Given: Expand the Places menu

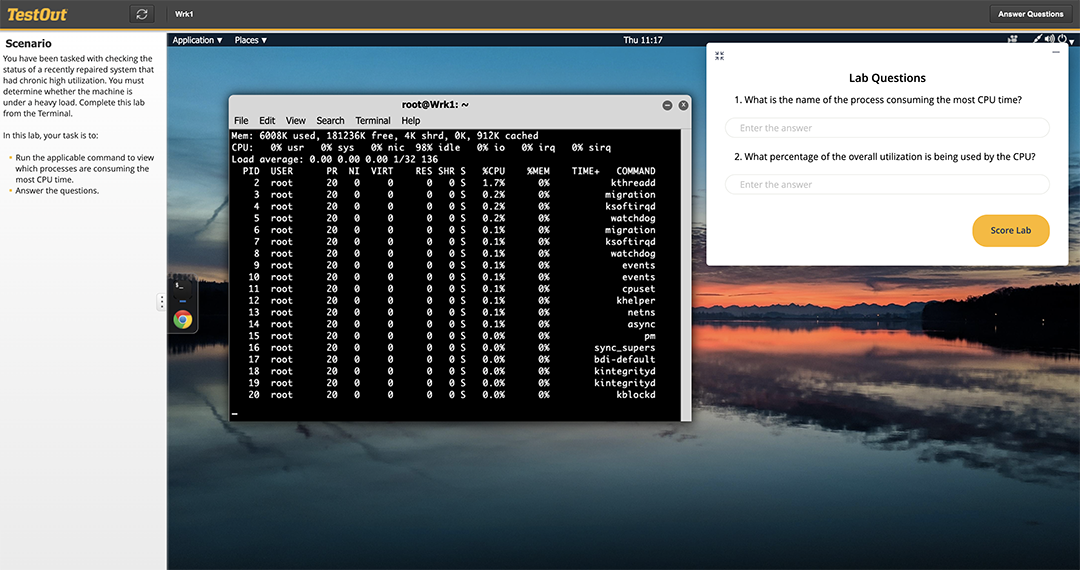Looking at the screenshot, I should point(251,40).
